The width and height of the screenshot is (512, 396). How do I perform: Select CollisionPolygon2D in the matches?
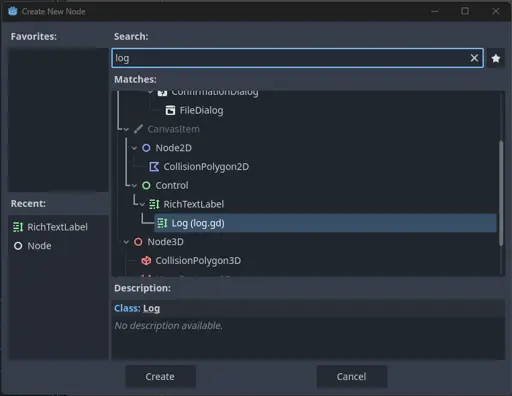tap(206, 167)
